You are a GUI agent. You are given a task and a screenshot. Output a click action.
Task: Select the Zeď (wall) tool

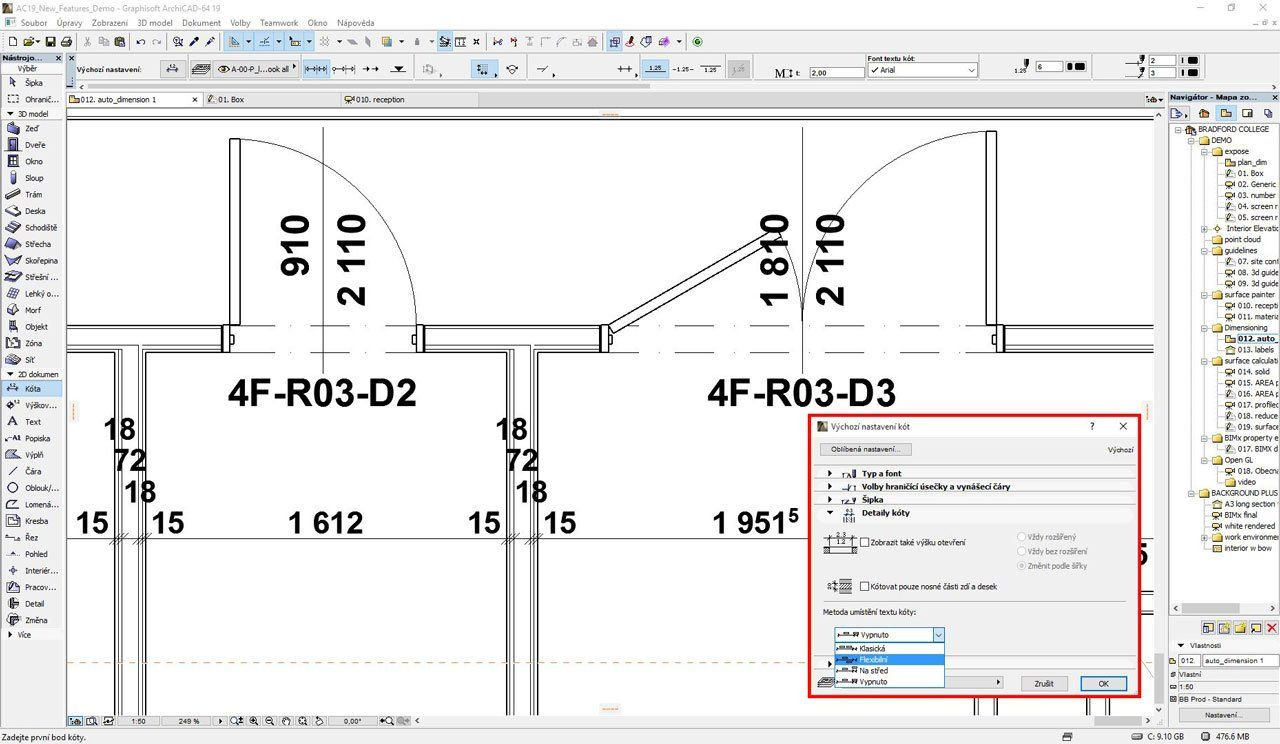click(33, 128)
